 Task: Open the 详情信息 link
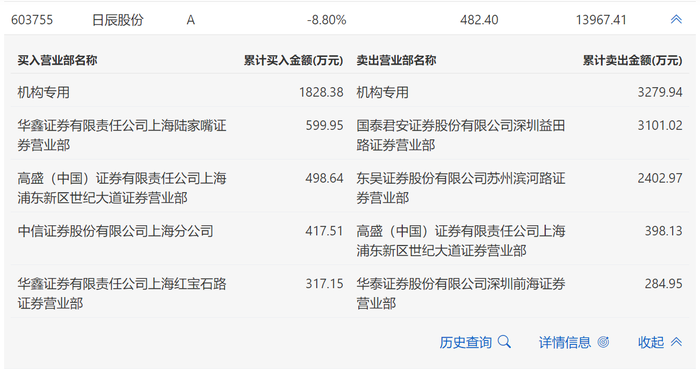[565, 342]
